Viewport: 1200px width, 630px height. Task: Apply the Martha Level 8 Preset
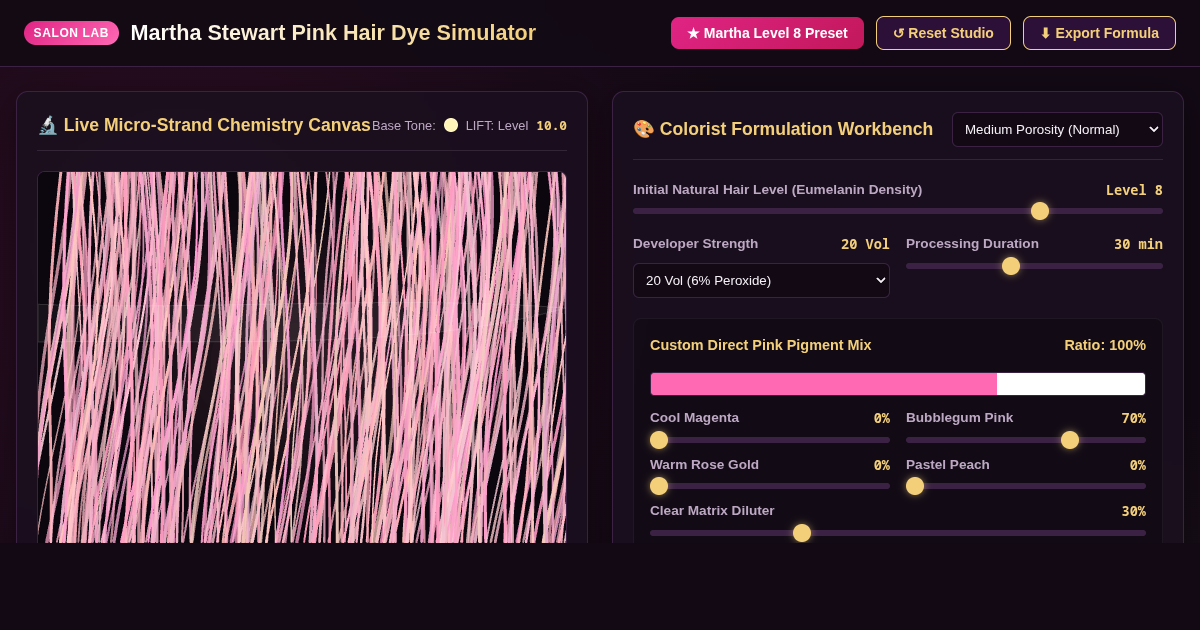pos(767,33)
